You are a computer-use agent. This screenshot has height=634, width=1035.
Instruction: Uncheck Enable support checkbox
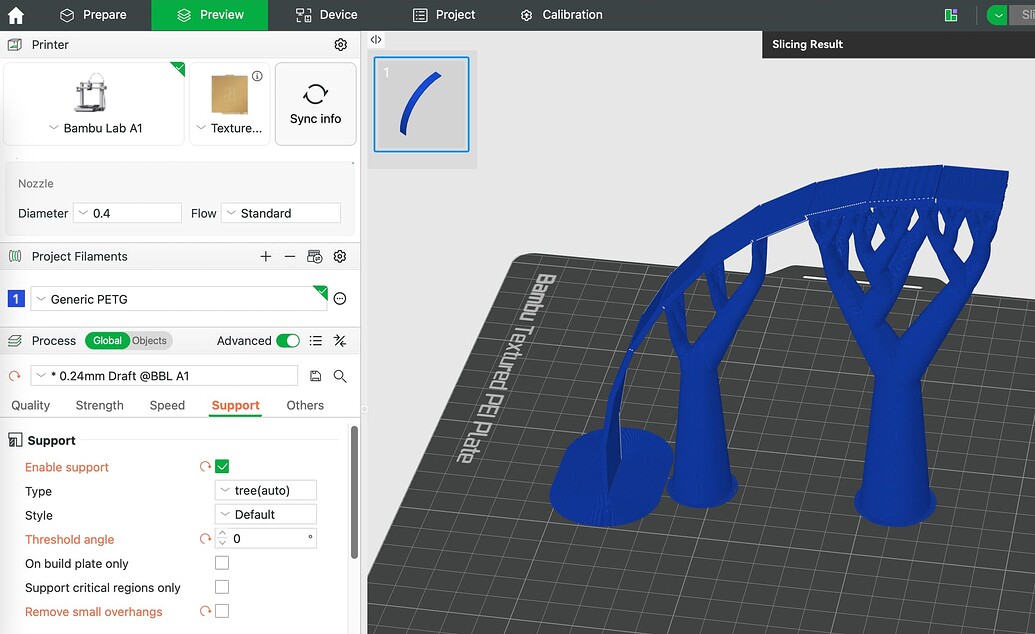click(x=222, y=466)
